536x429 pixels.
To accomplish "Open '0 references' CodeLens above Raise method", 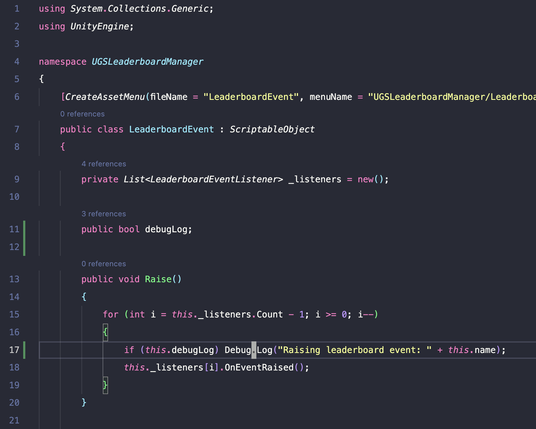I will [x=104, y=264].
